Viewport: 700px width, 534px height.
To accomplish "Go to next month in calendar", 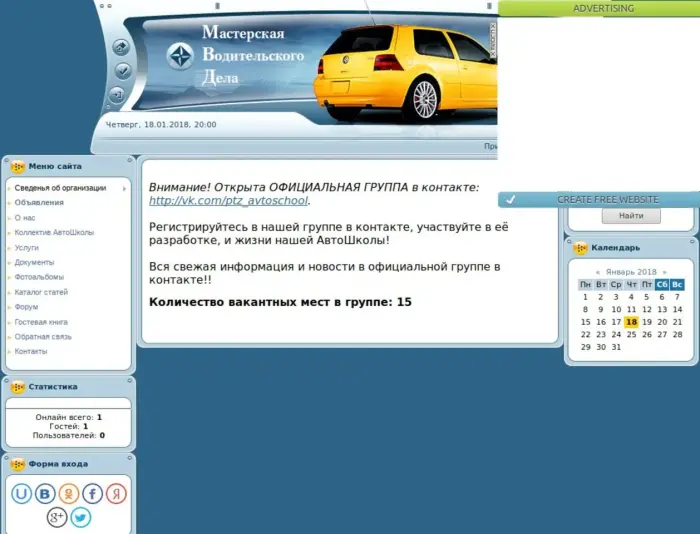I will click(664, 272).
